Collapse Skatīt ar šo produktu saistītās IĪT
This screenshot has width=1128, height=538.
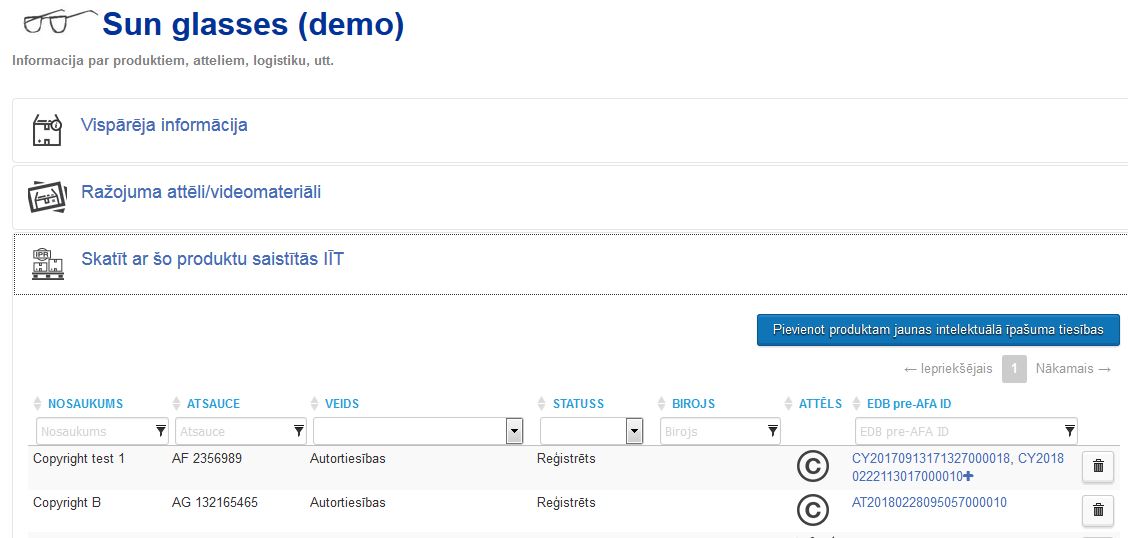click(212, 260)
